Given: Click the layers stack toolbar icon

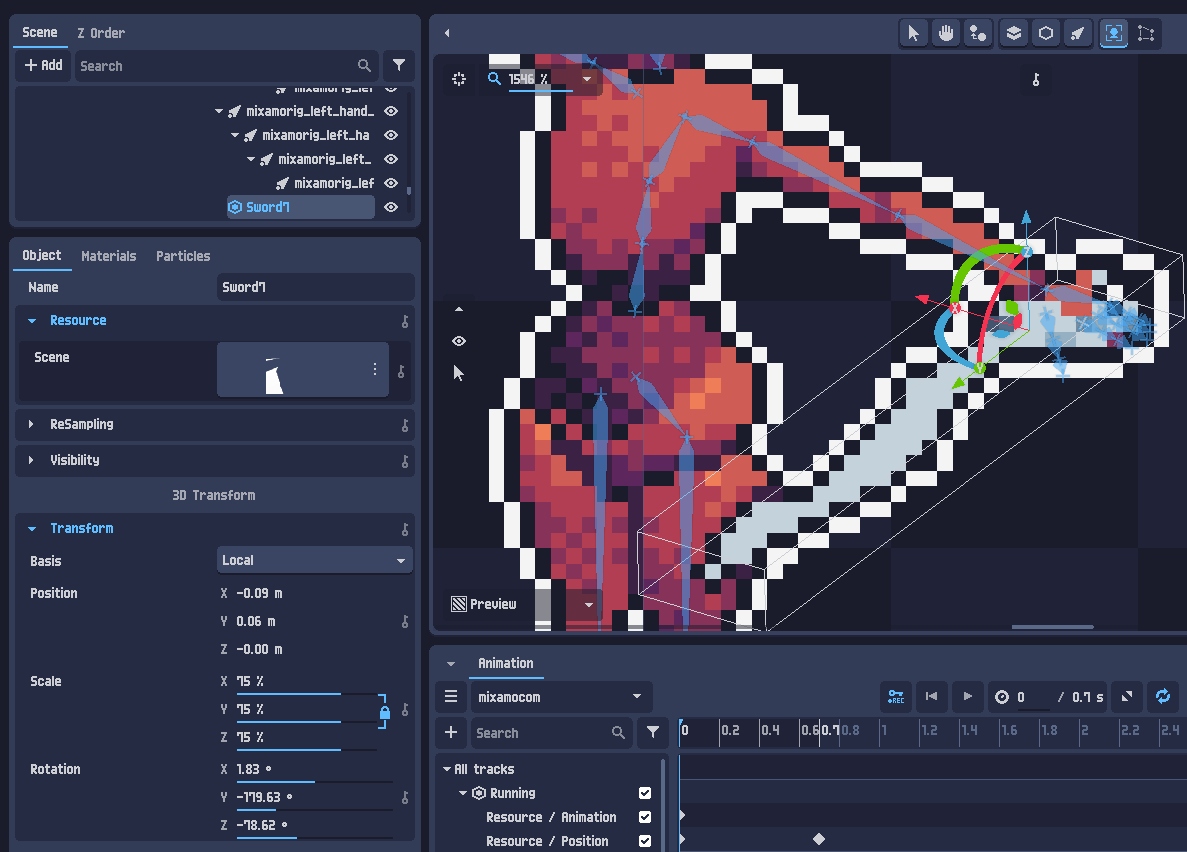Looking at the screenshot, I should coord(1014,33).
